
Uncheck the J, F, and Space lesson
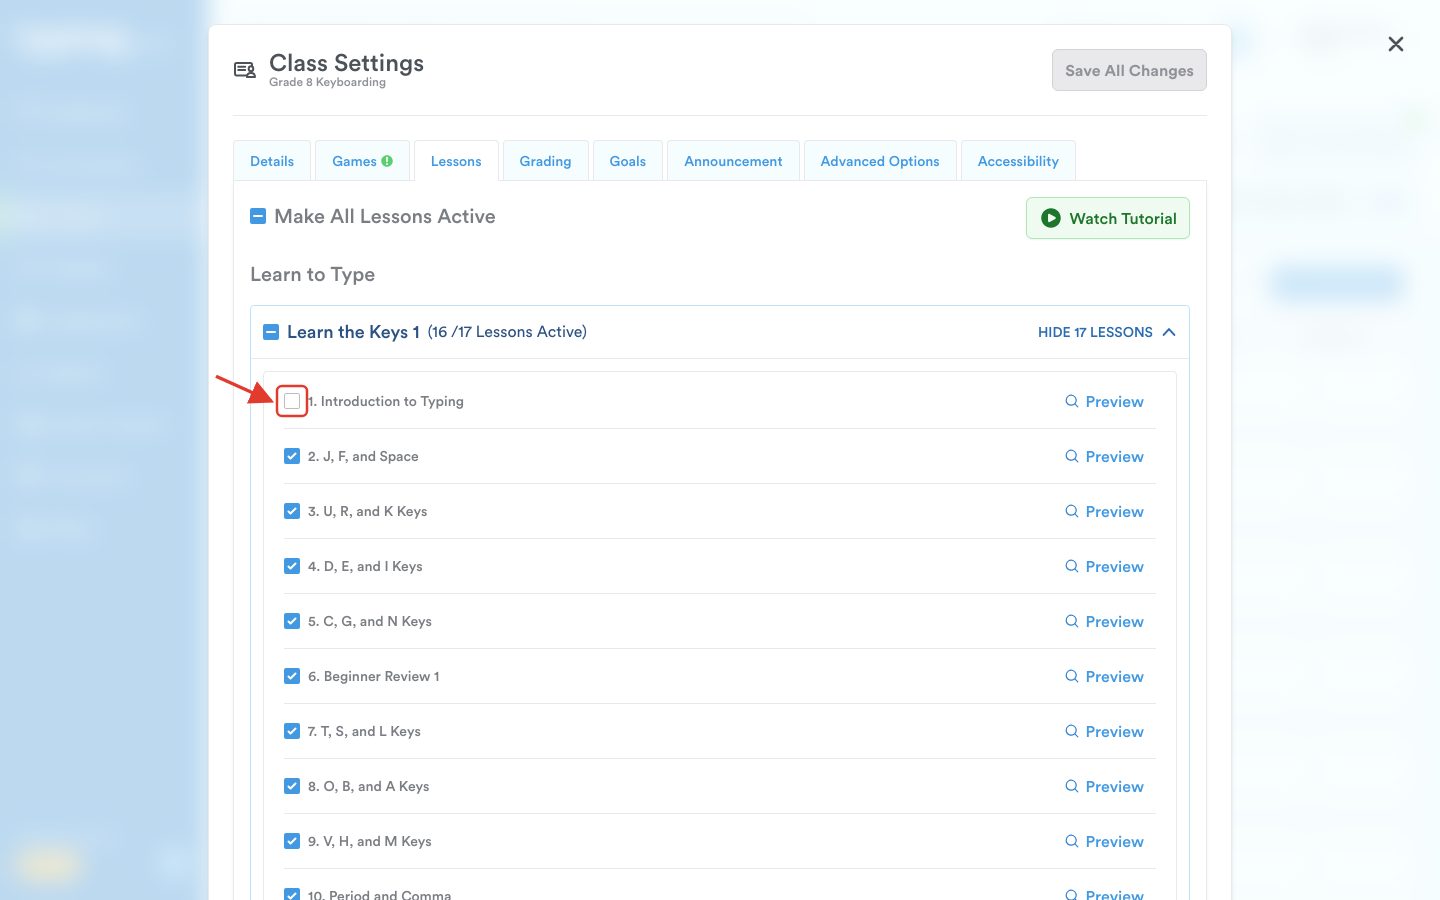click(x=292, y=456)
